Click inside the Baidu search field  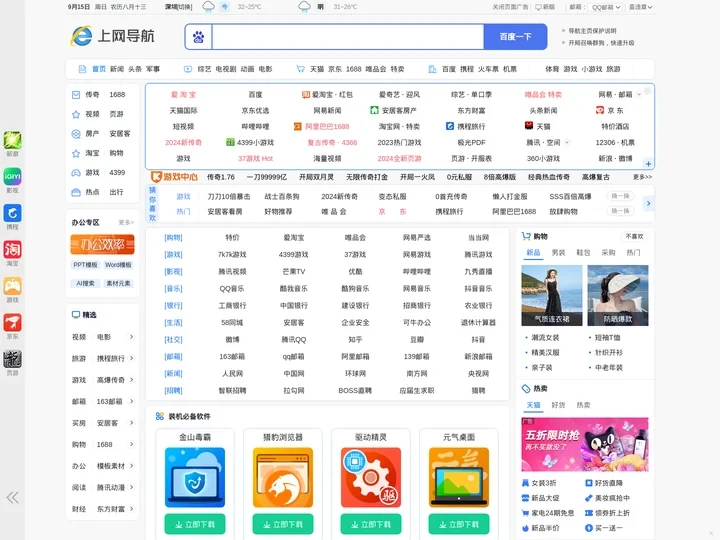tap(348, 37)
